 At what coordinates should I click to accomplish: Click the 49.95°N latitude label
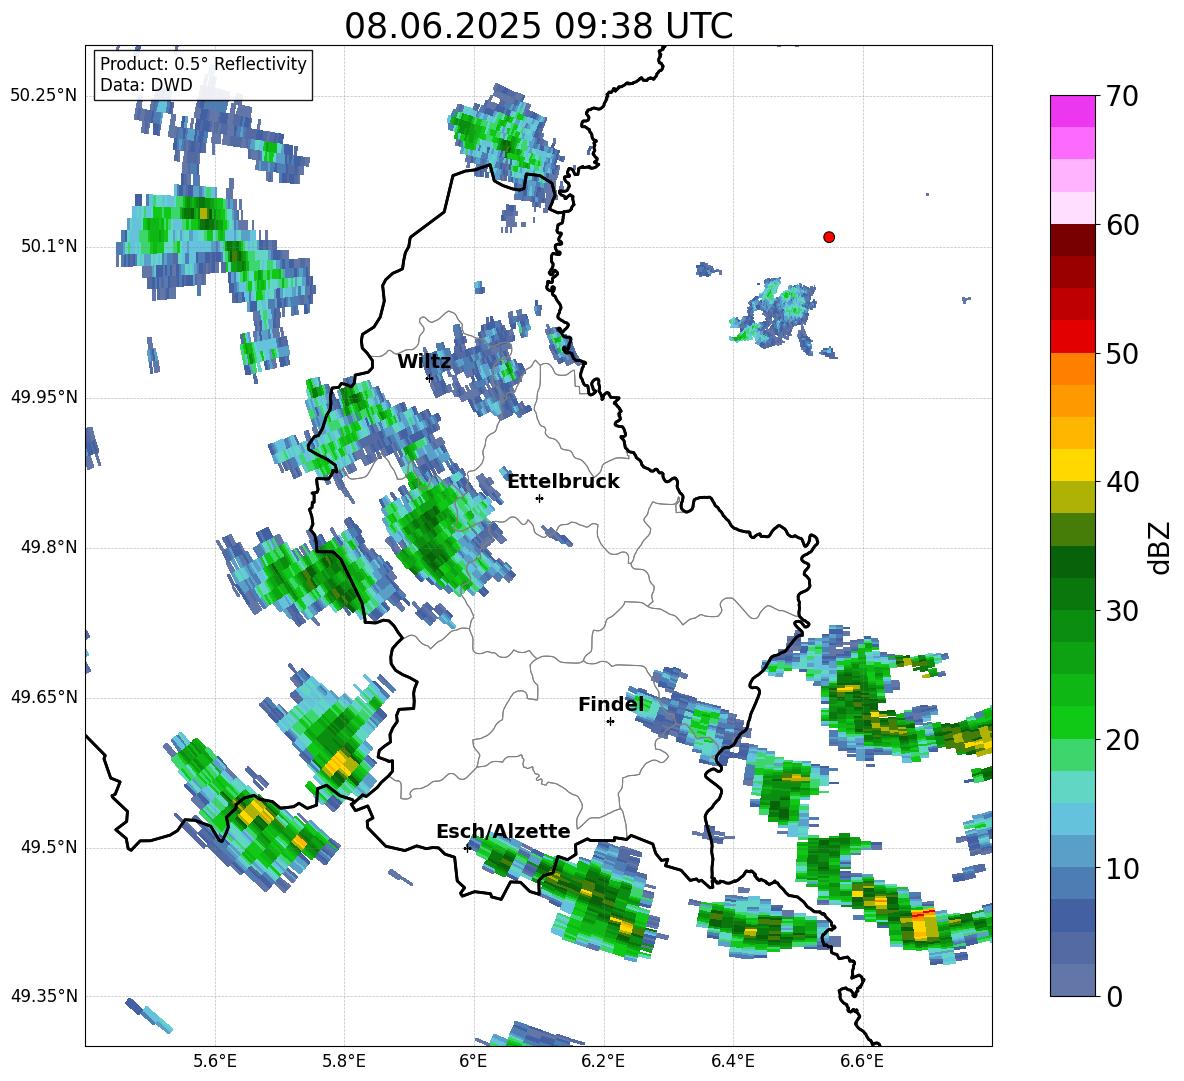tap(44, 397)
